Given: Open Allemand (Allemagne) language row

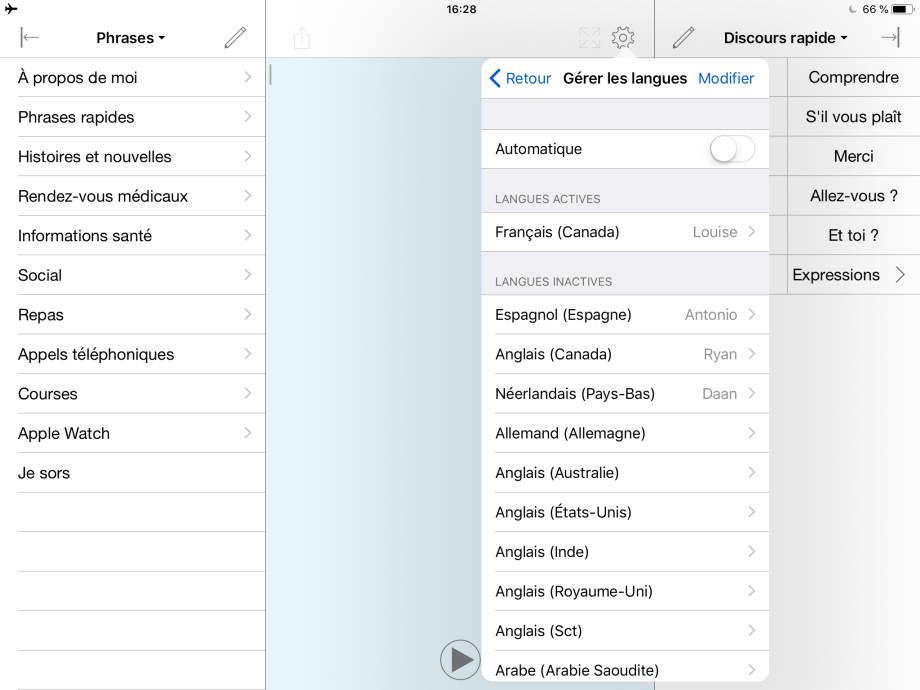Looking at the screenshot, I should click(x=625, y=433).
